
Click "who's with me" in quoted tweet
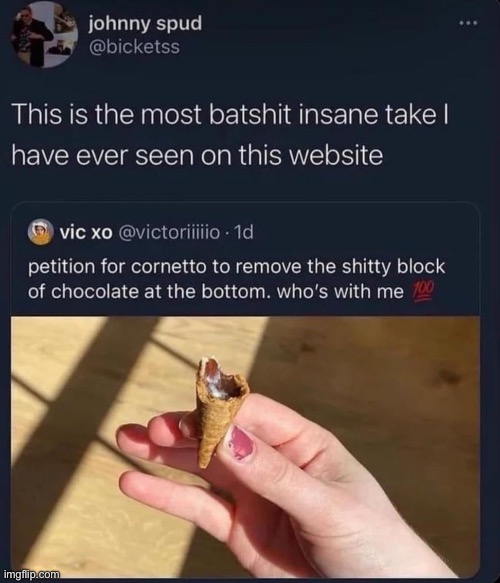point(340,292)
